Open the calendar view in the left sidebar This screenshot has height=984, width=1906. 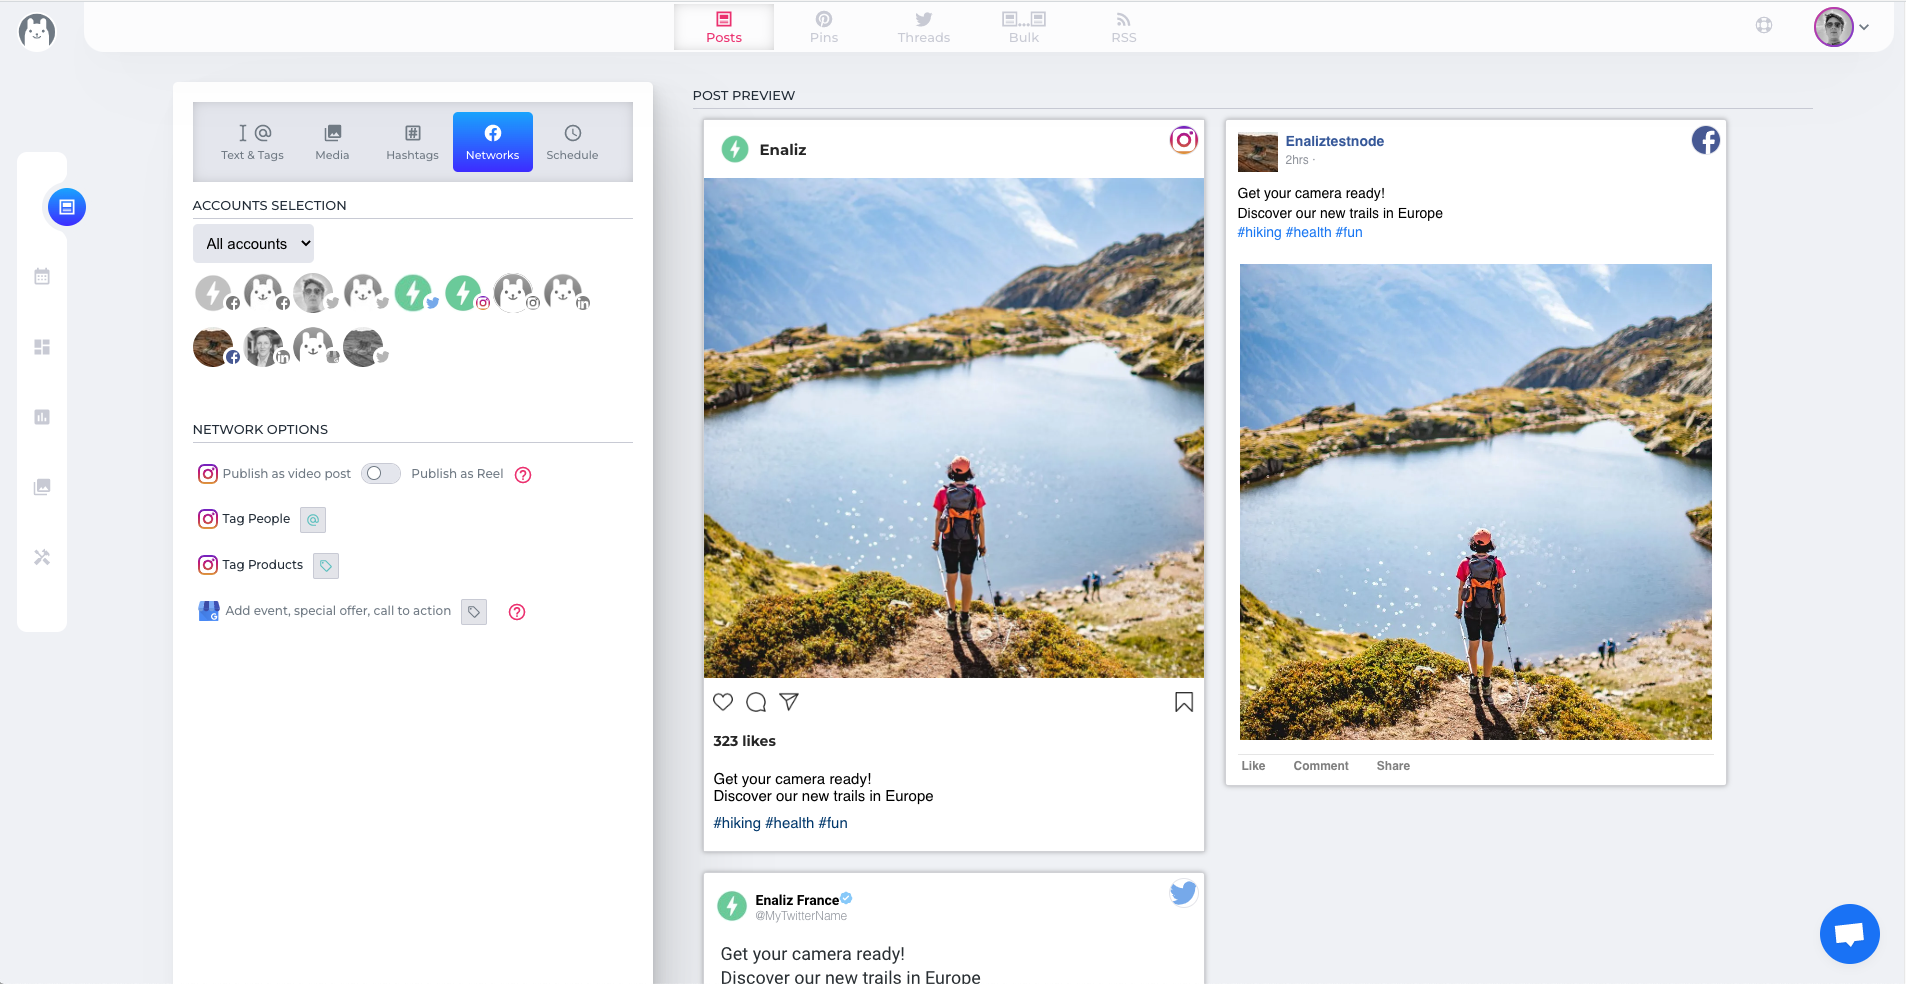[42, 277]
